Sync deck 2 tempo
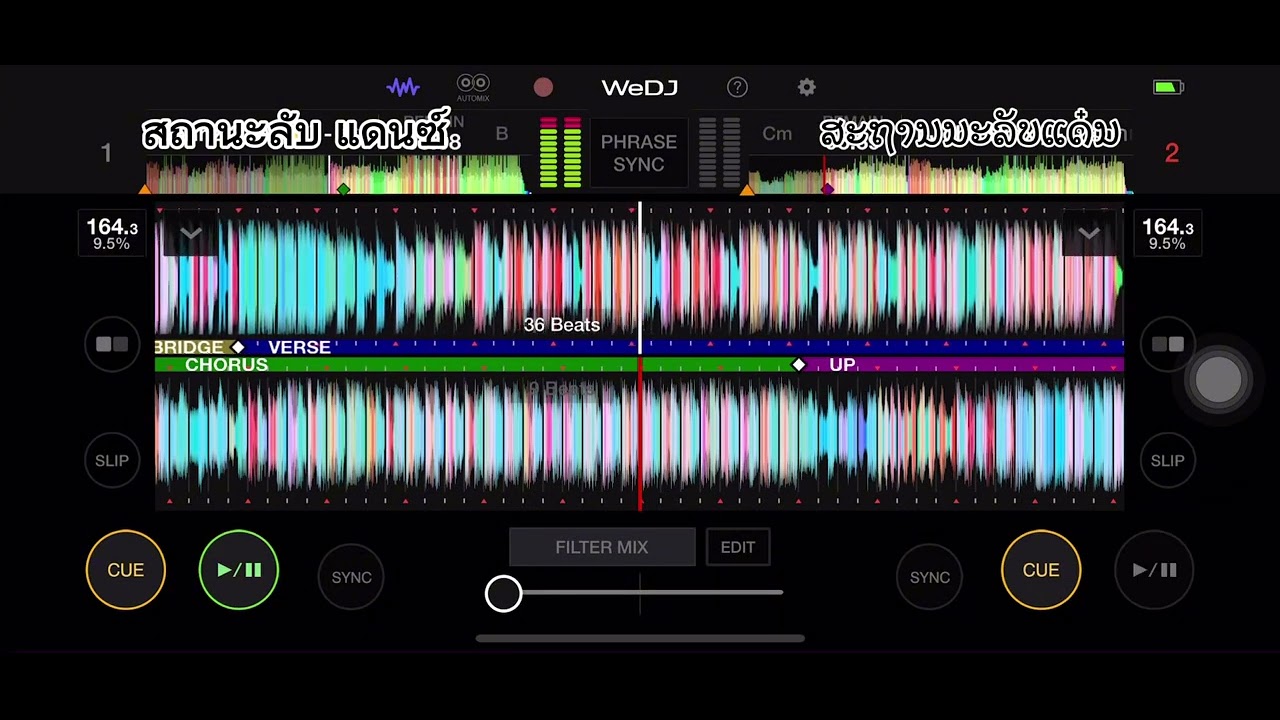 pos(929,577)
